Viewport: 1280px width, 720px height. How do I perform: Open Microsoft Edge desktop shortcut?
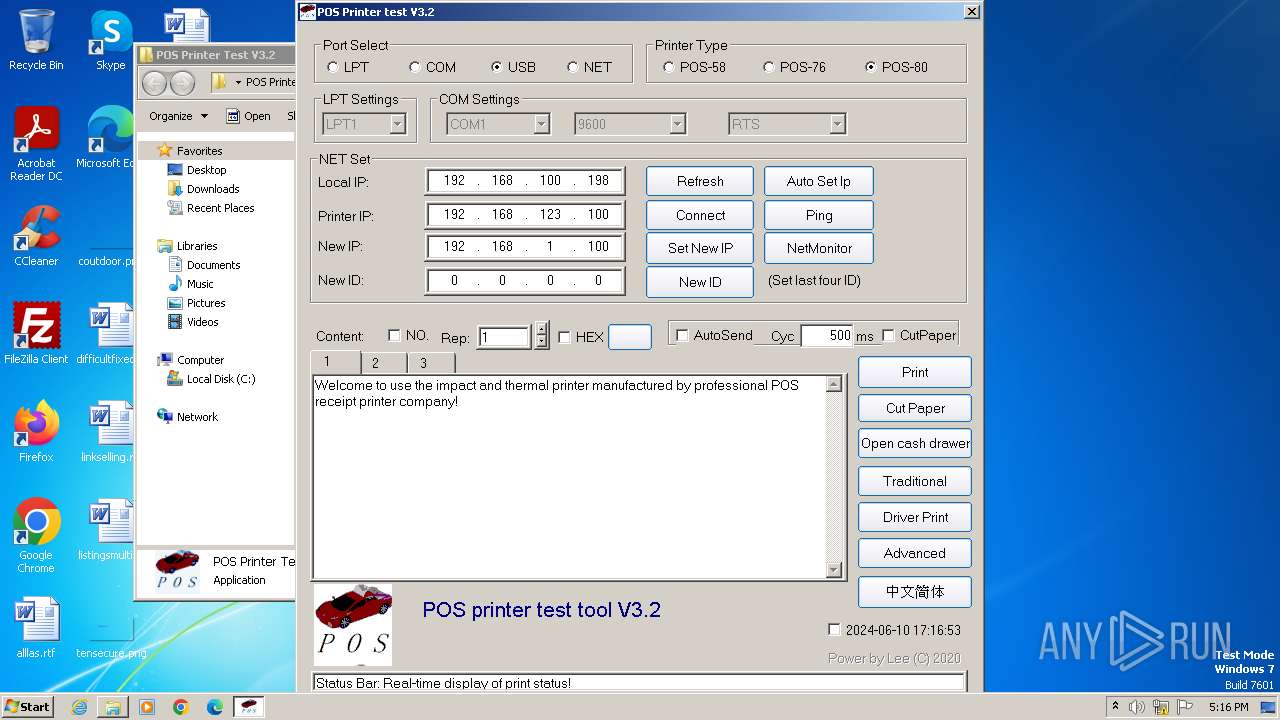[x=107, y=137]
